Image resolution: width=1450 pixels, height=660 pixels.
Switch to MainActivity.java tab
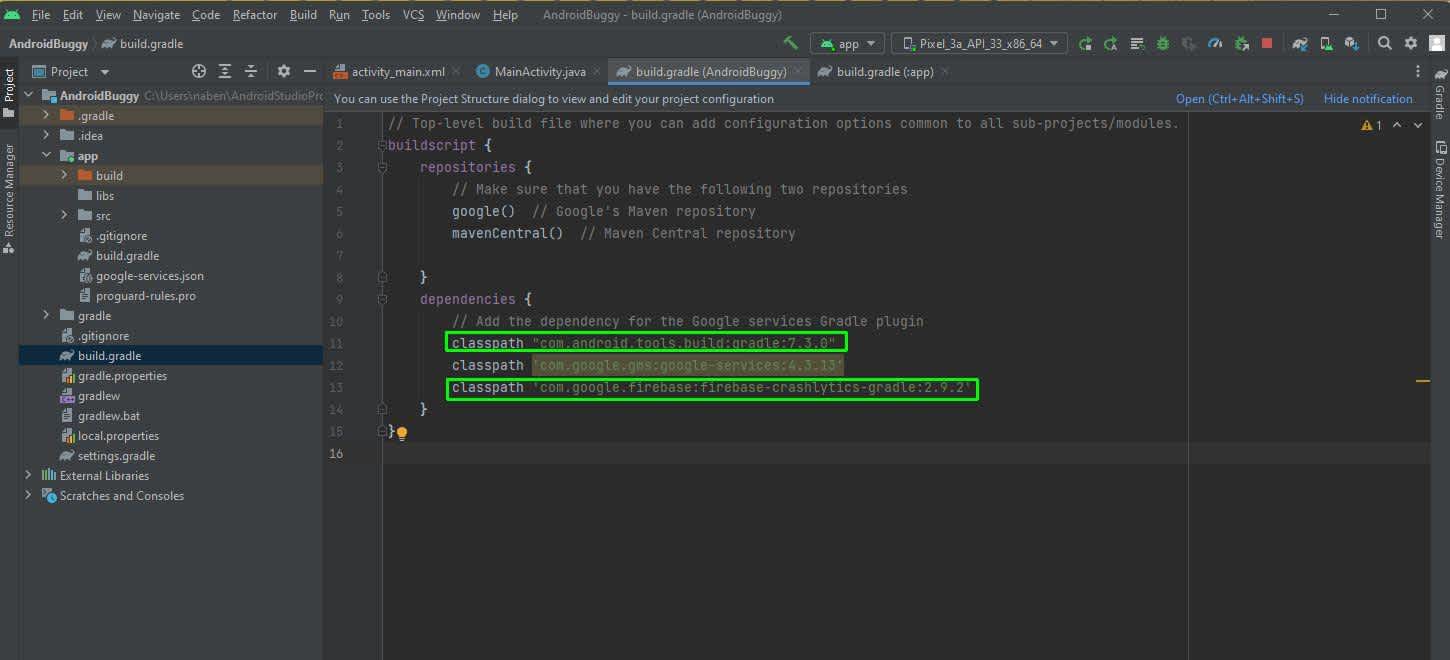click(x=540, y=72)
